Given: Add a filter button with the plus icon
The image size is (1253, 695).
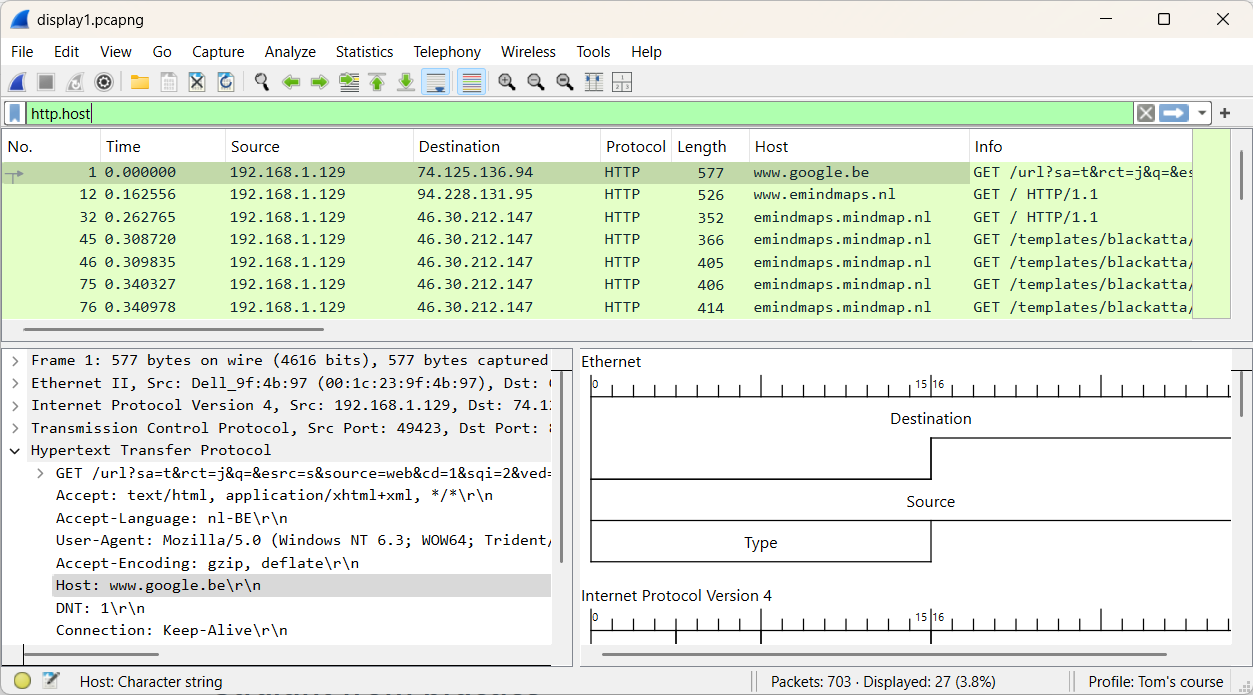Looking at the screenshot, I should click(1225, 113).
